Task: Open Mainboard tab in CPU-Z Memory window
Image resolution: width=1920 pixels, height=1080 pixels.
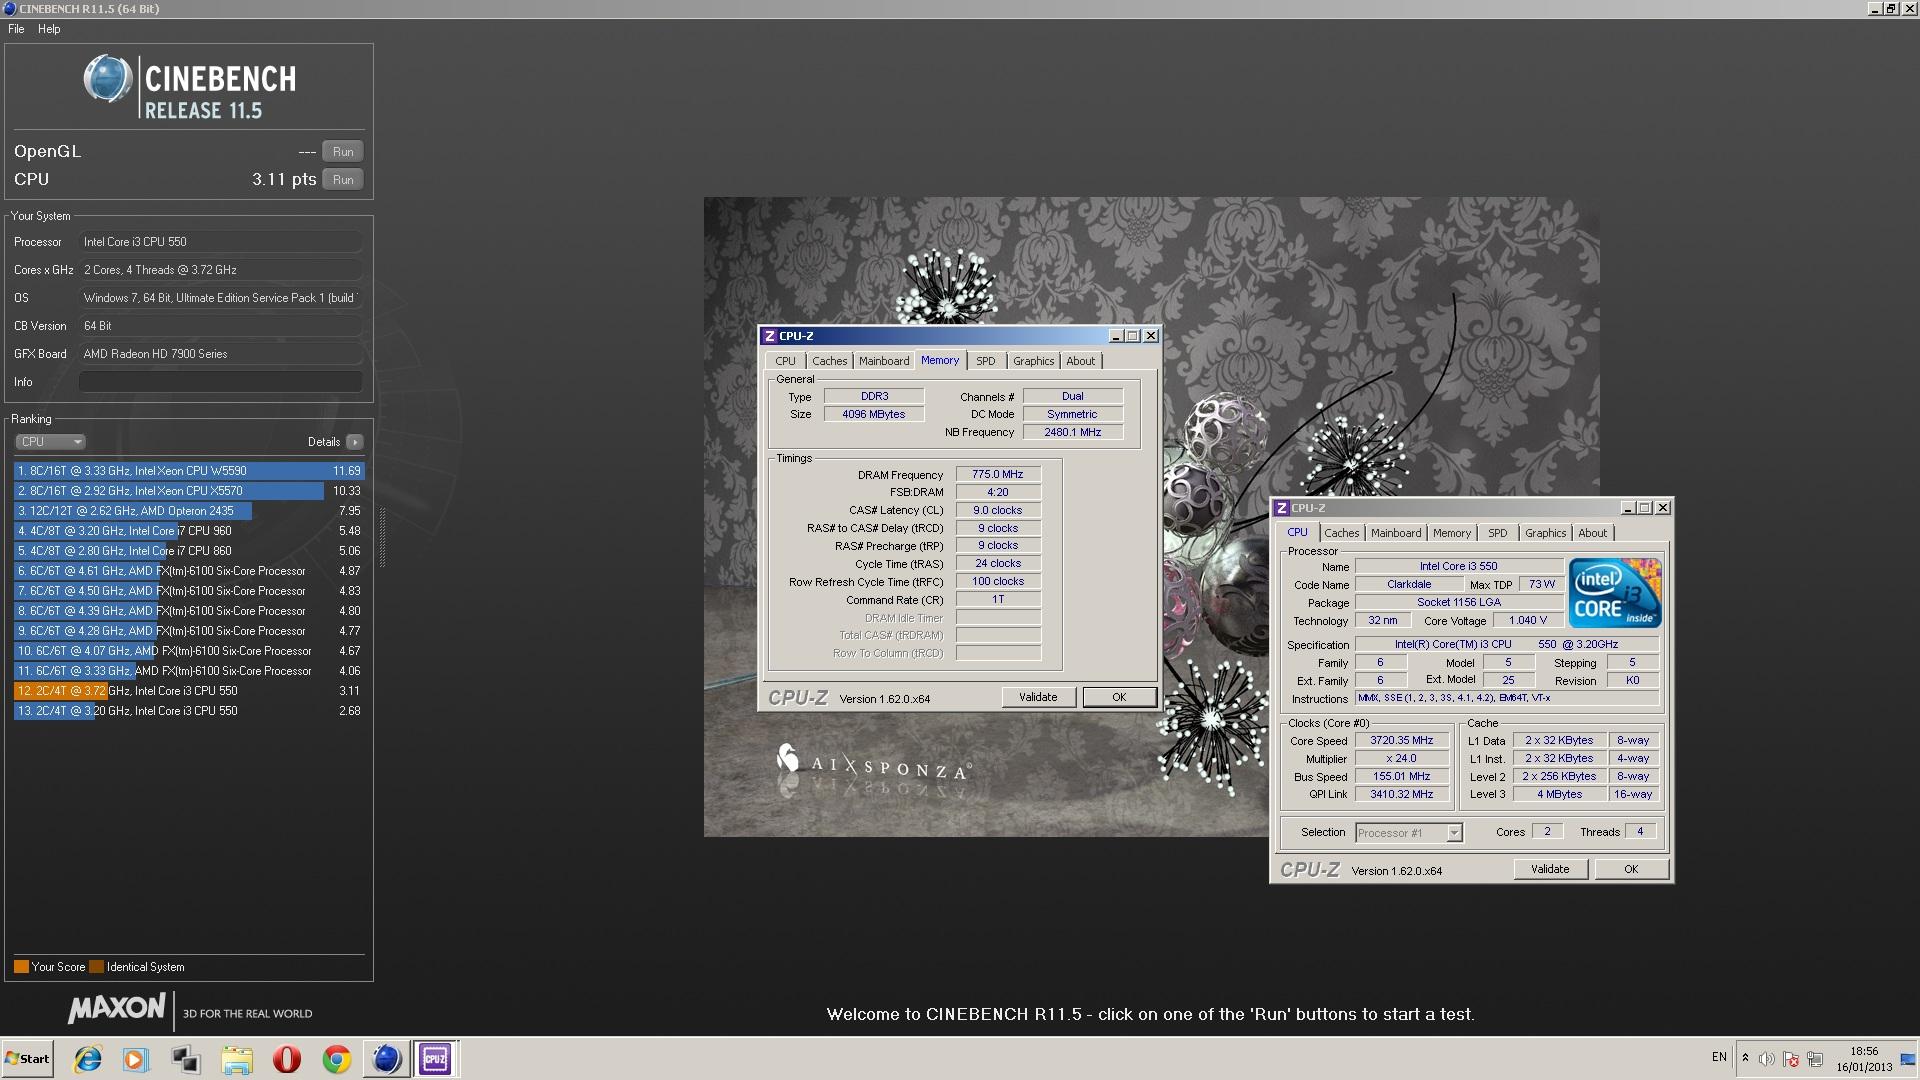Action: pyautogui.click(x=884, y=361)
